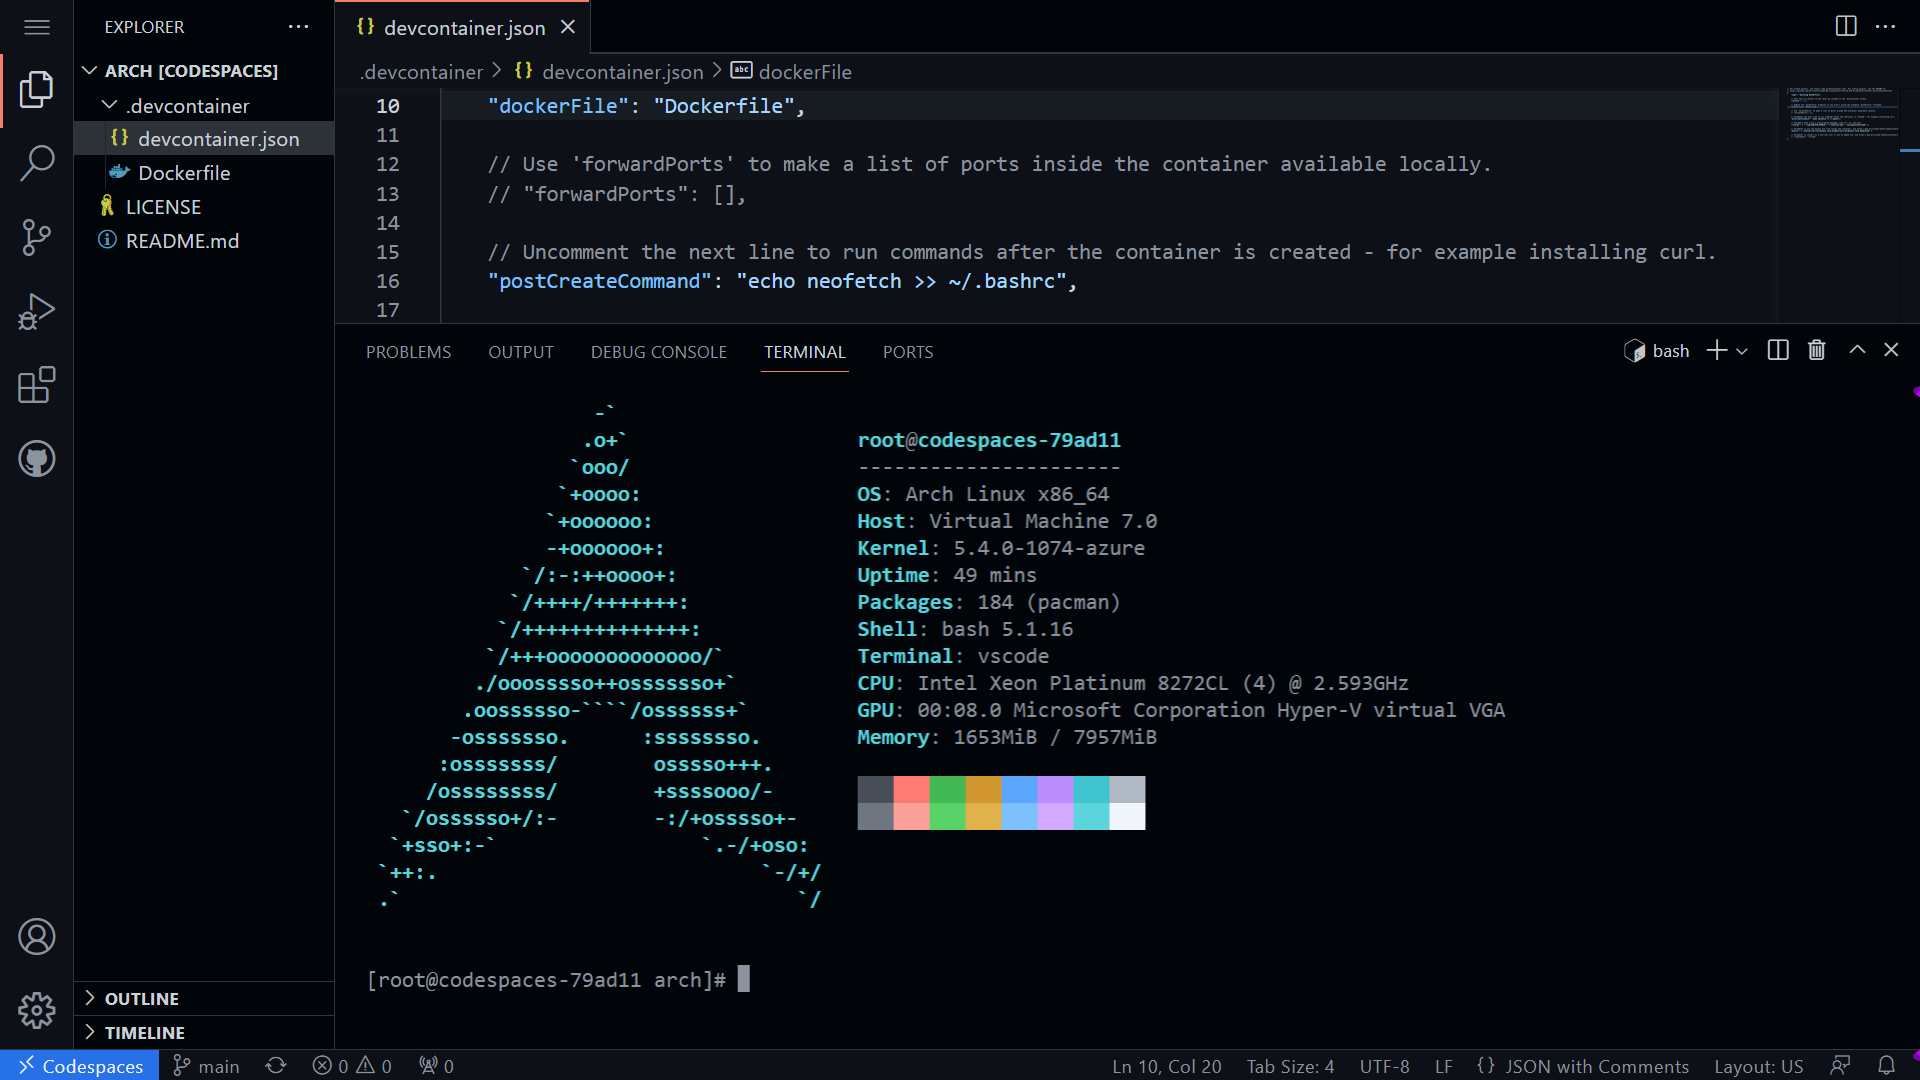1920x1080 pixels.
Task: Open the Extensions view
Action: coord(37,385)
